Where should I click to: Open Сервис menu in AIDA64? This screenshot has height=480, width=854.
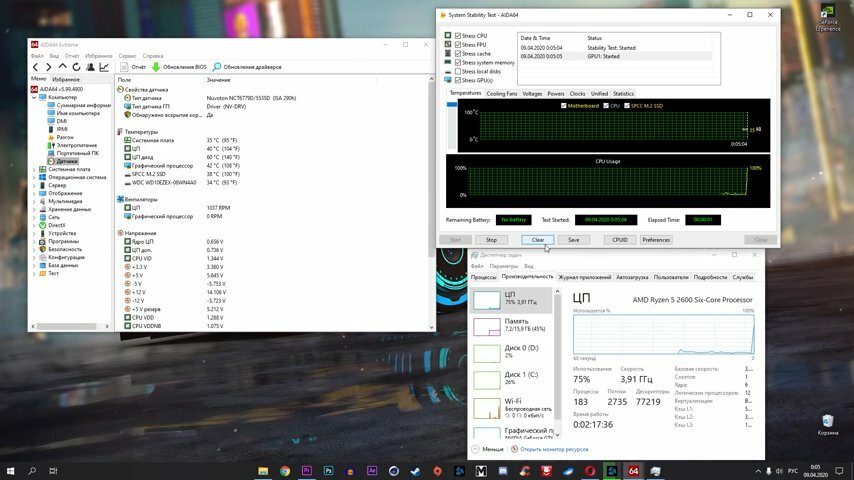127,56
